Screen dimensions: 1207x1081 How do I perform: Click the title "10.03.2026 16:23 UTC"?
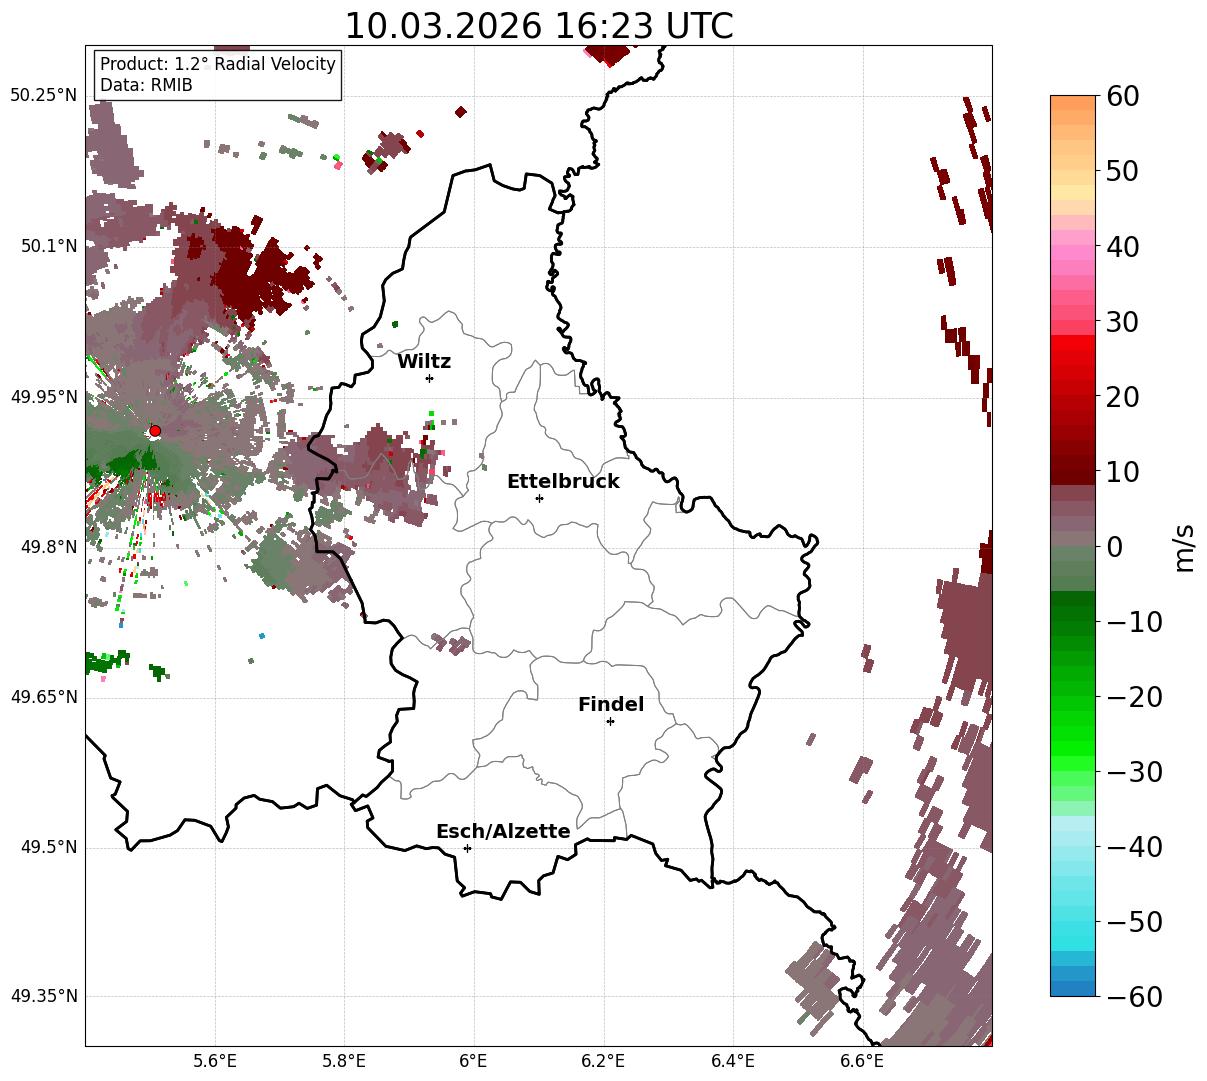[x=538, y=26]
